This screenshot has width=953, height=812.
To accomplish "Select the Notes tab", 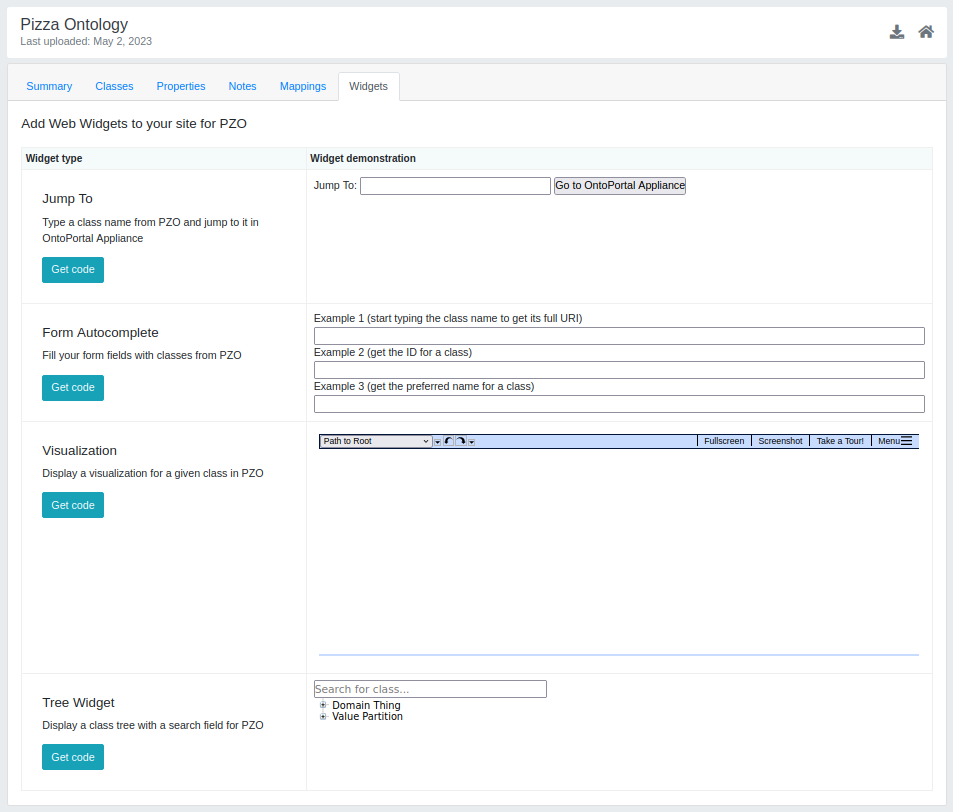I will tap(242, 86).
